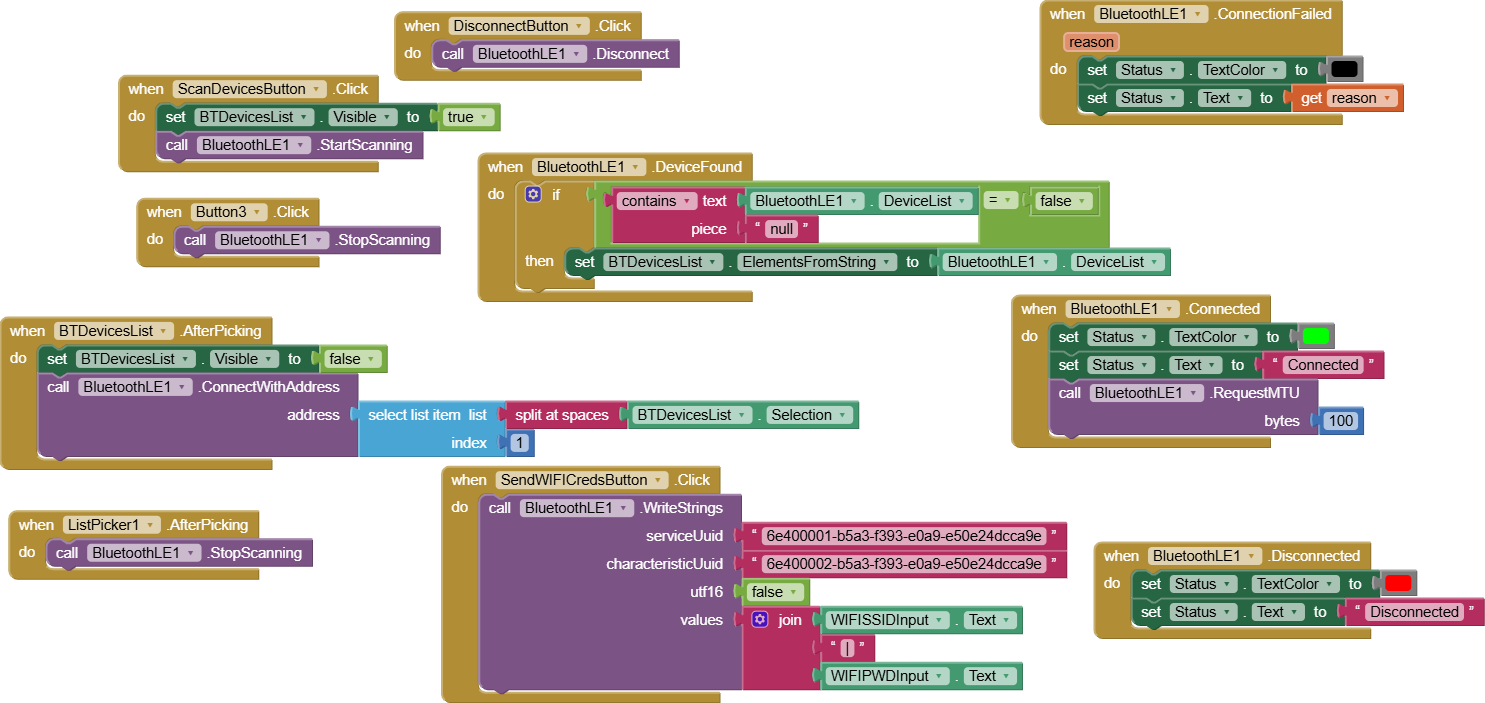Click the green TextColor swatch in Connected

pos(1316,337)
